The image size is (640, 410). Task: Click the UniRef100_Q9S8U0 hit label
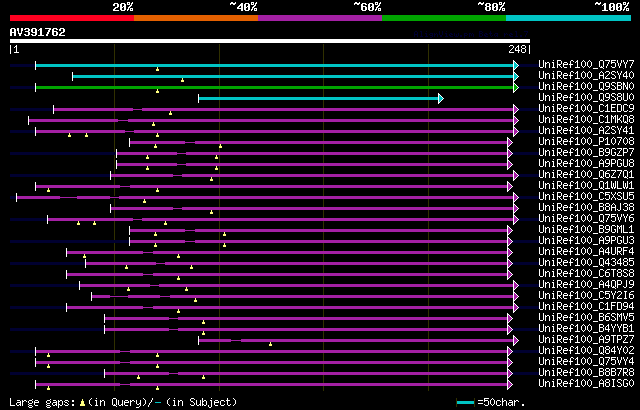pos(586,98)
